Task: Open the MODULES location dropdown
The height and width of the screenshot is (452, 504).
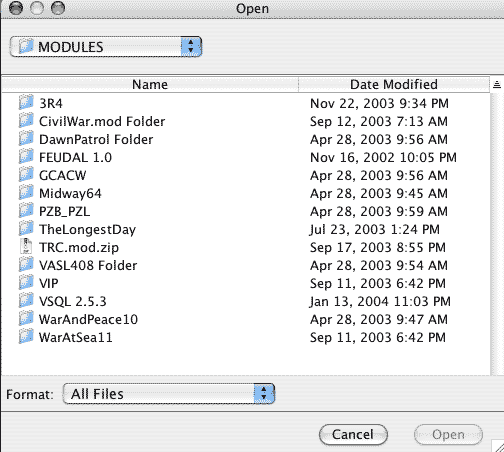Action: click(x=106, y=47)
